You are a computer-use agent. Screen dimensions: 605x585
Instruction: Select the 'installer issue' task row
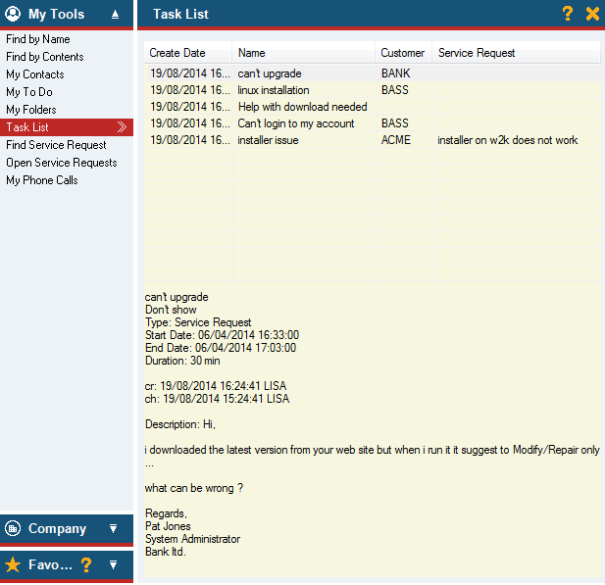[372, 140]
